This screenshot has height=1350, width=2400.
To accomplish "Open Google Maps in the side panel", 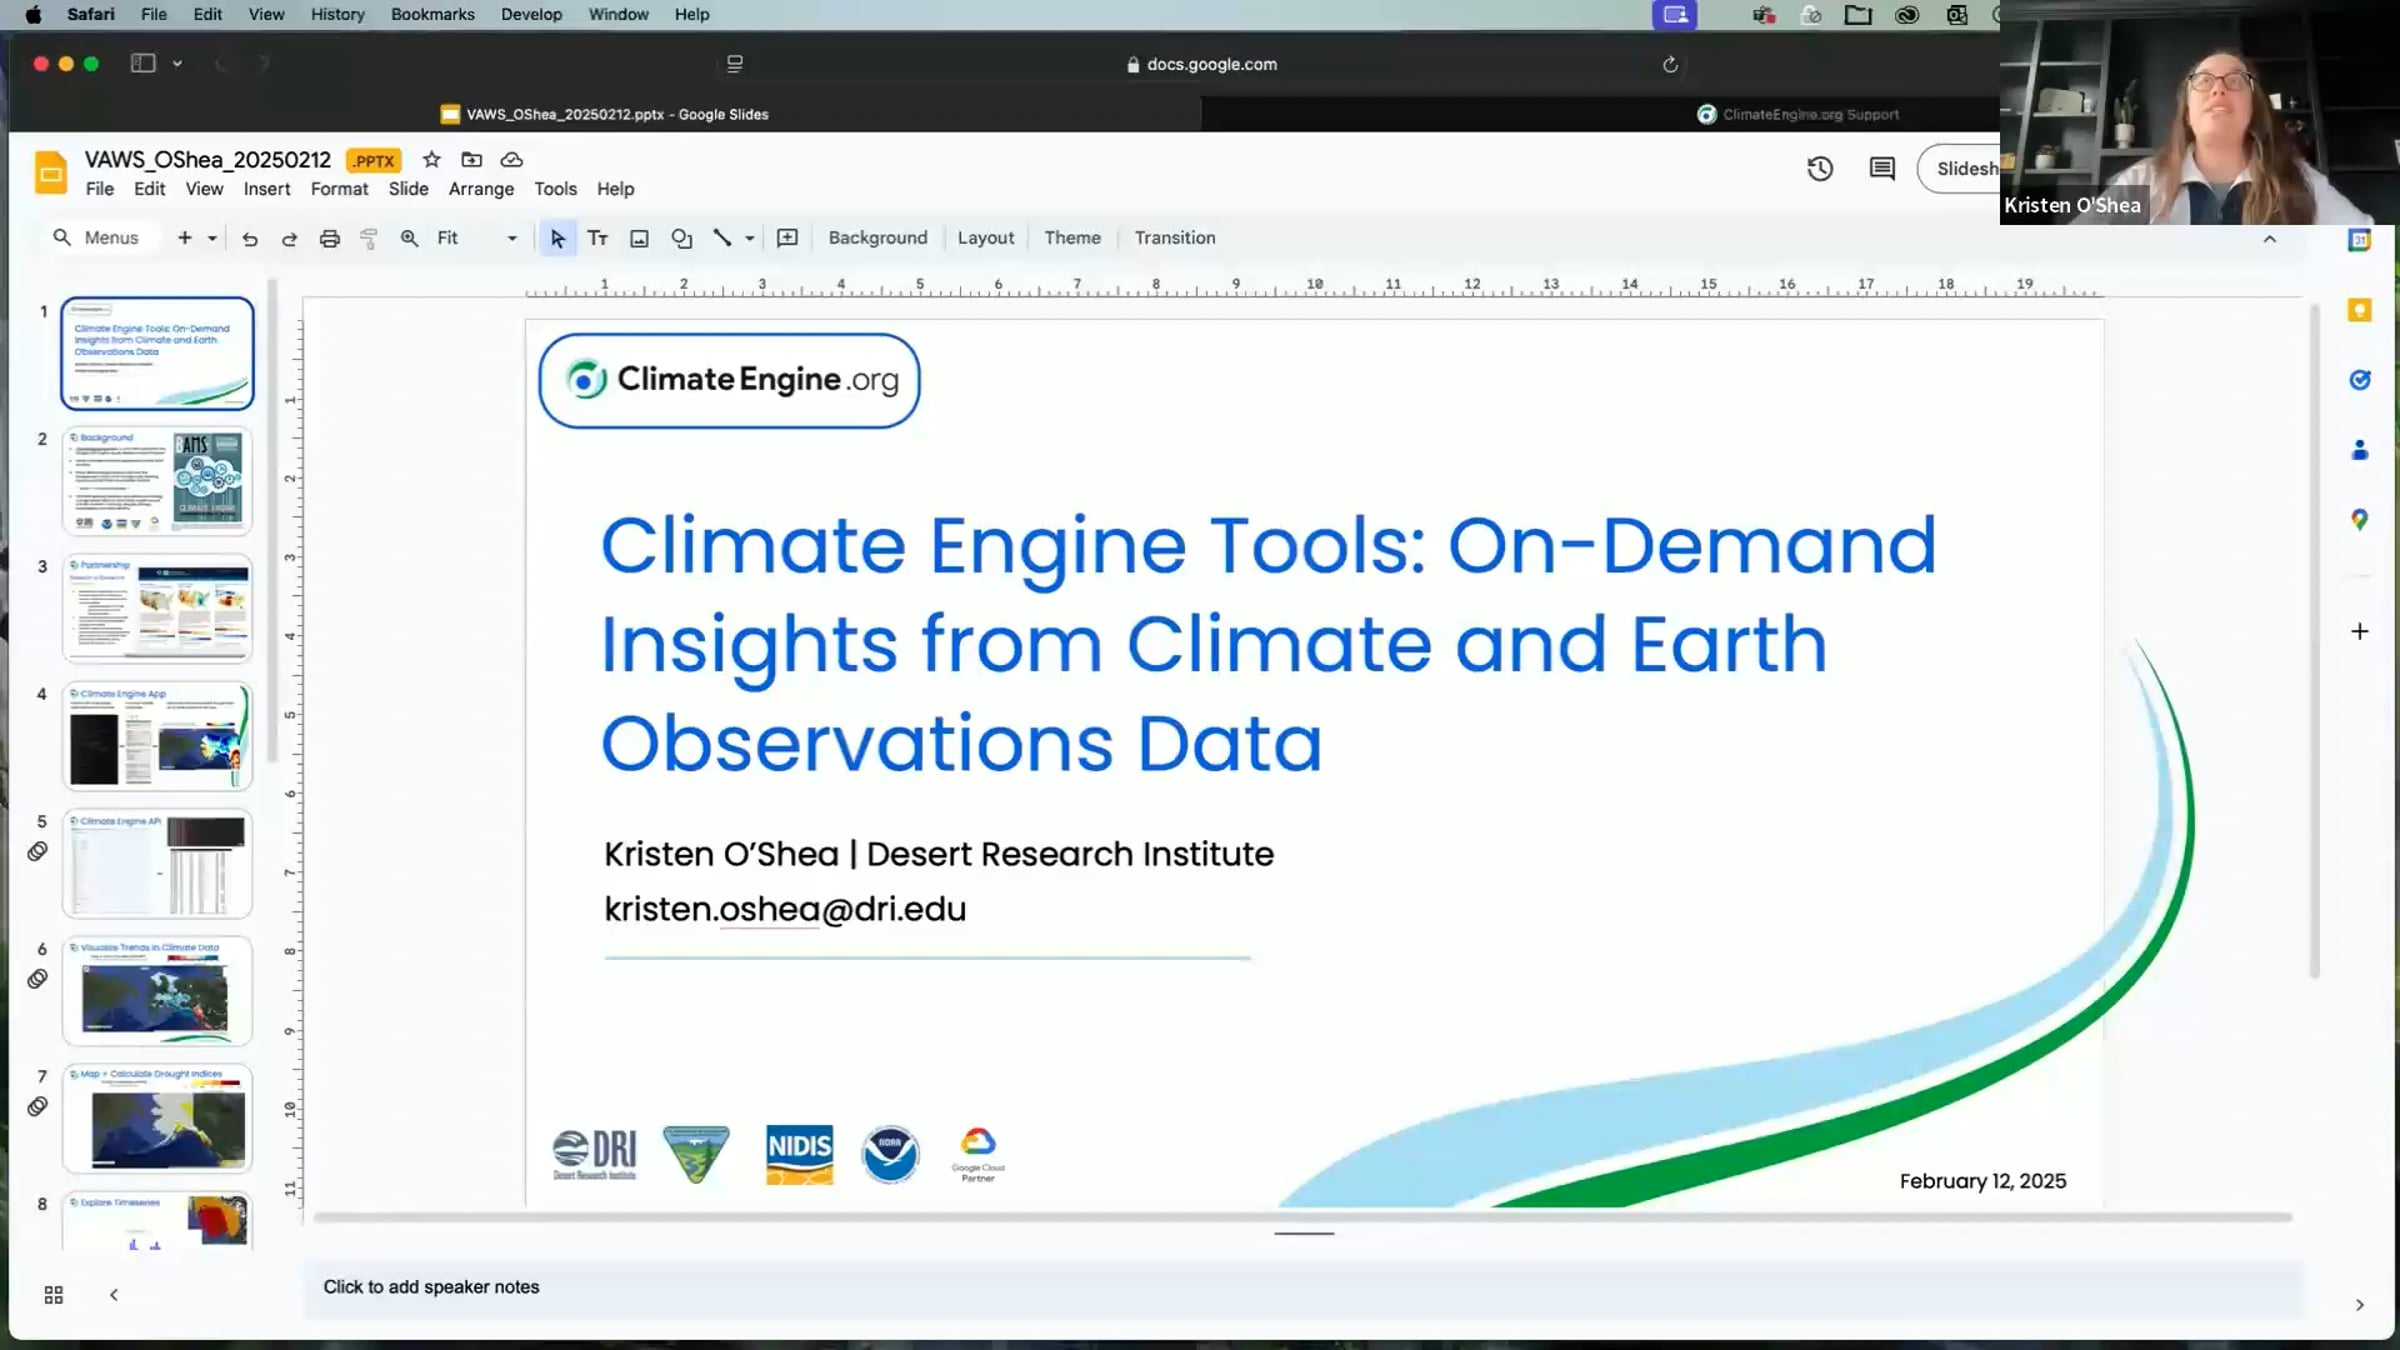I will click(2359, 520).
